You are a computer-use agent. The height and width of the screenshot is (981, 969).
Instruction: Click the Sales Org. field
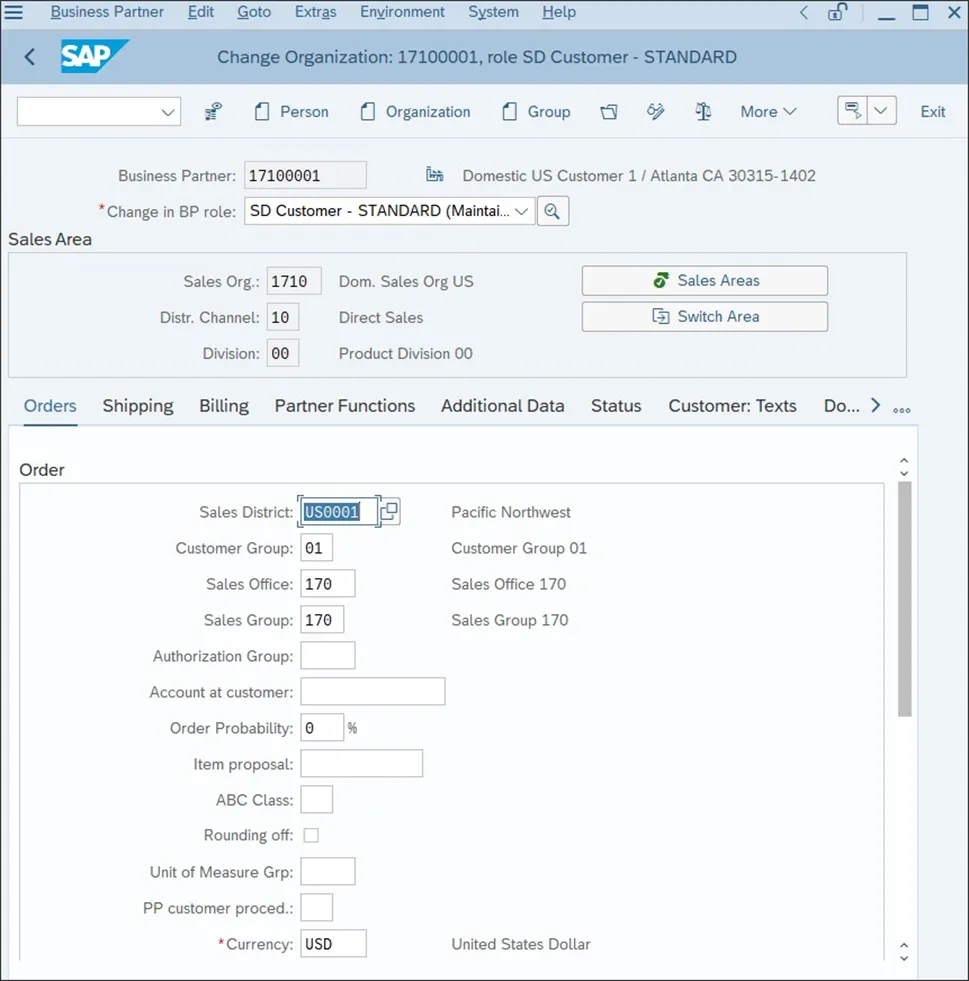294,281
